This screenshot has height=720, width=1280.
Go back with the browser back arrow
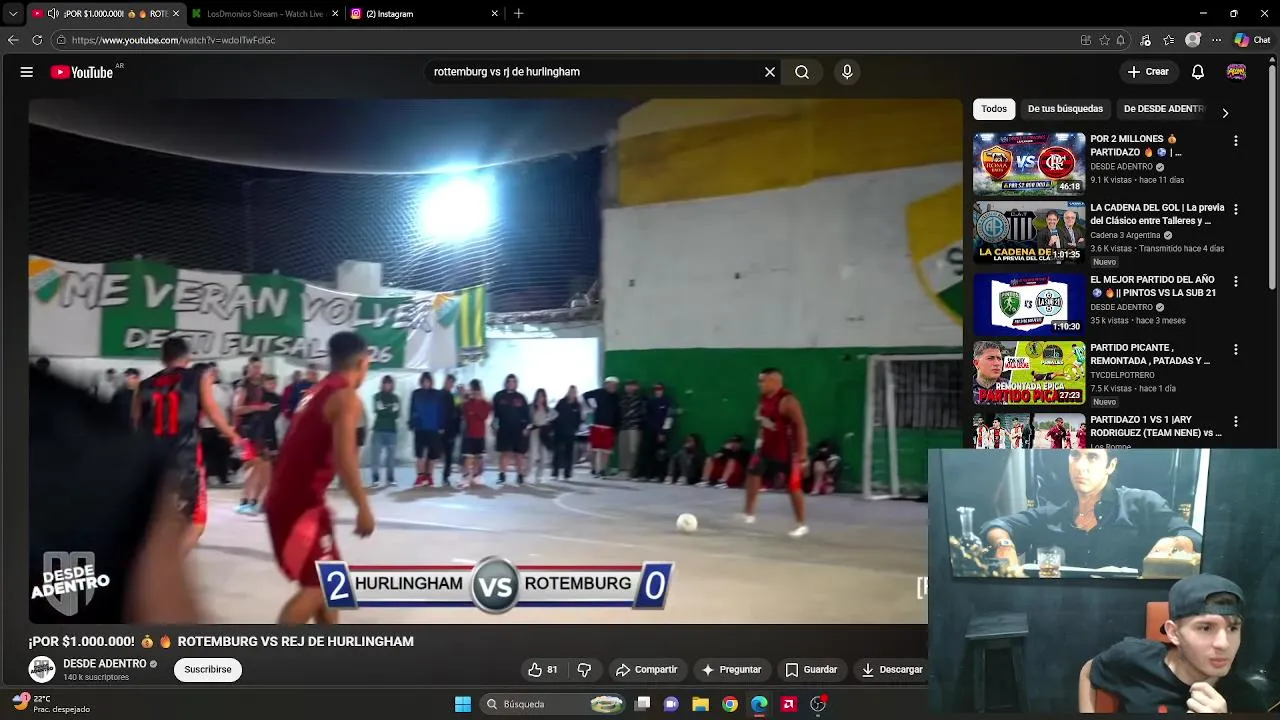13,40
